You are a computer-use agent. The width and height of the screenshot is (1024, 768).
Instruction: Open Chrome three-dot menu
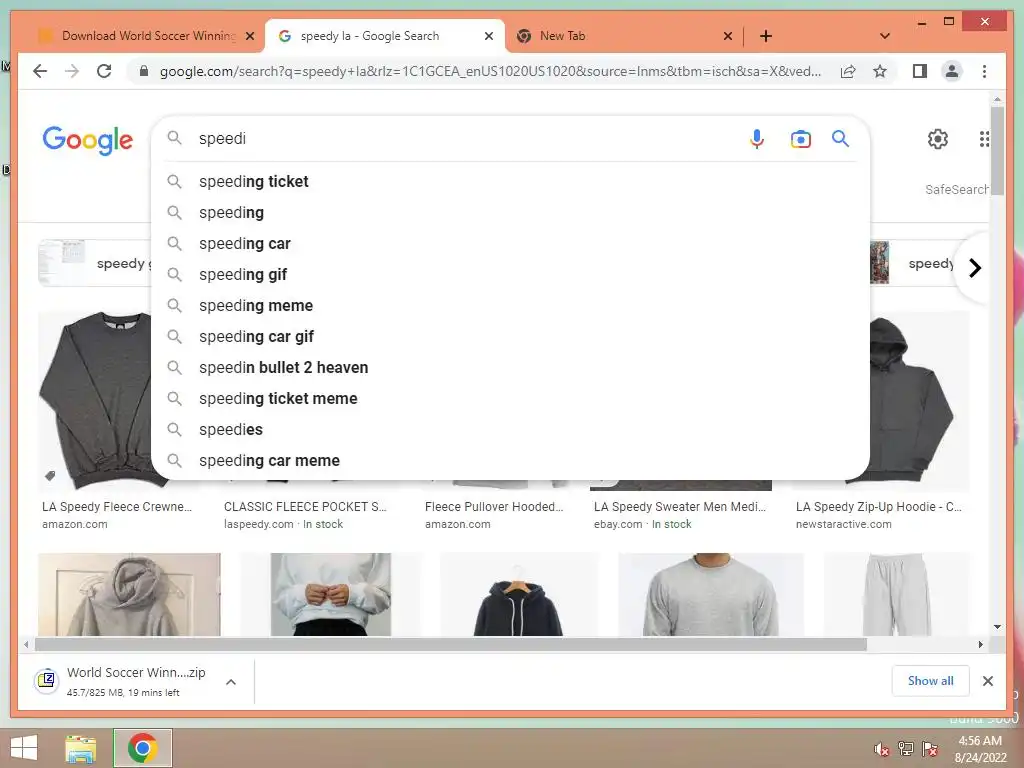point(984,71)
